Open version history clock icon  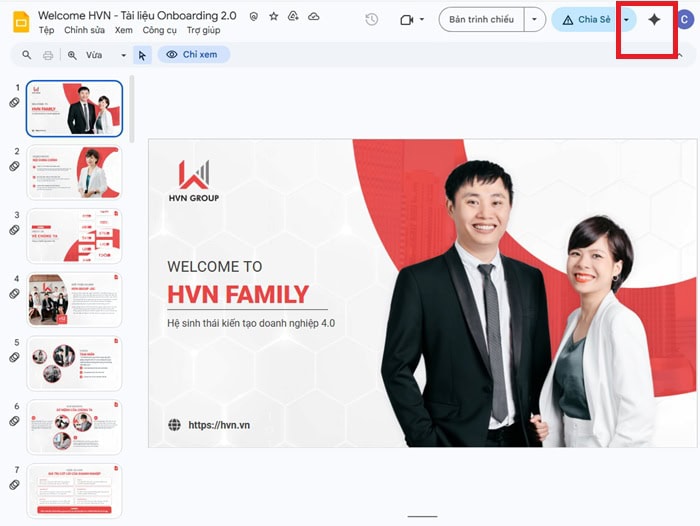click(x=371, y=19)
